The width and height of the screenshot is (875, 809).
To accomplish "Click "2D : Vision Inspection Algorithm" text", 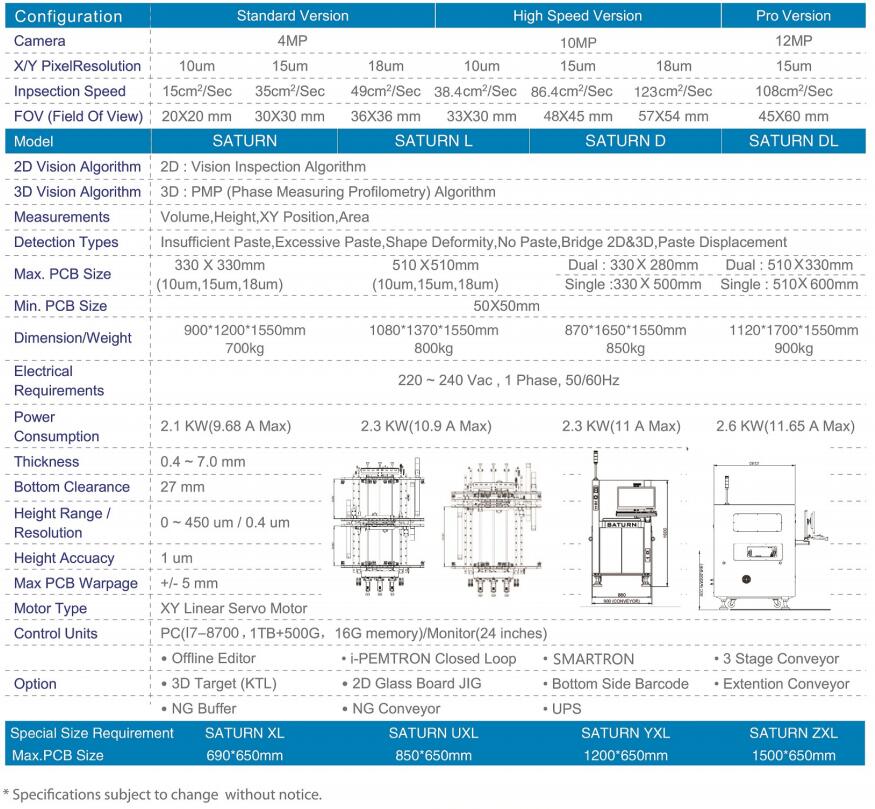I will (263, 167).
